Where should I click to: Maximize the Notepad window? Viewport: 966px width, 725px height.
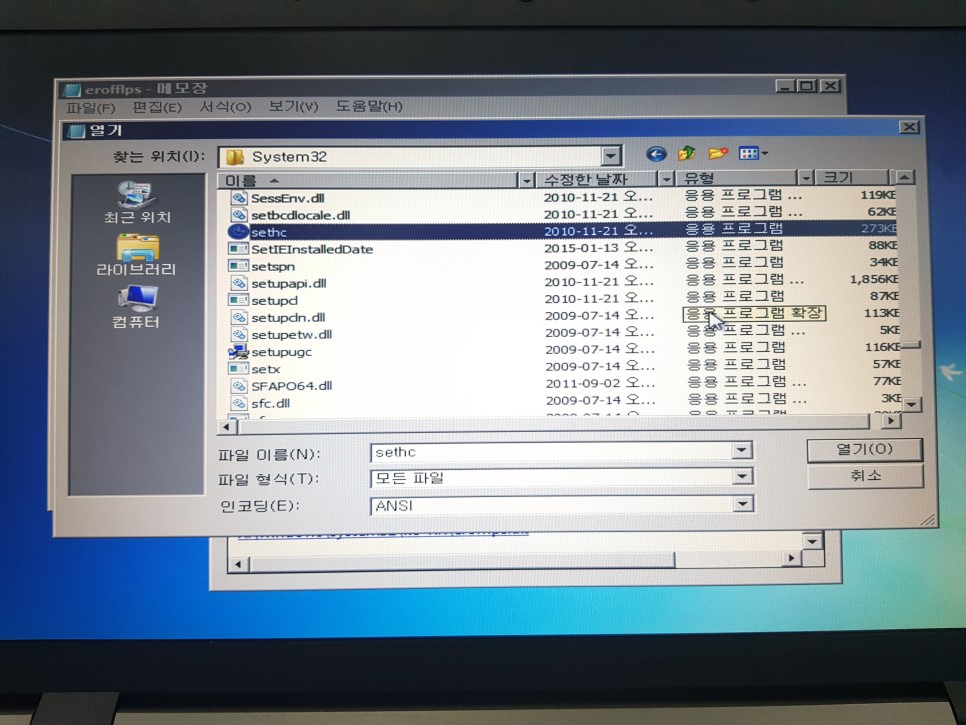tap(807, 86)
